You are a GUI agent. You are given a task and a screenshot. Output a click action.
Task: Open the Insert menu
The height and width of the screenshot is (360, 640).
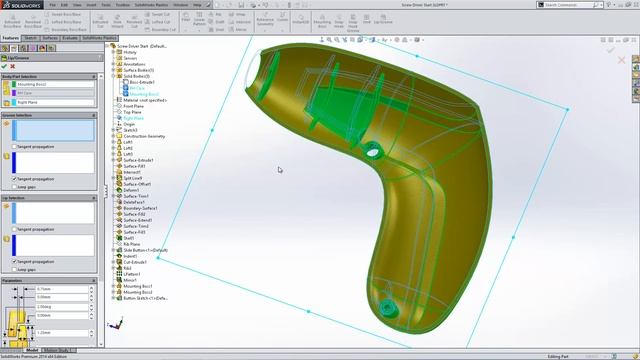[x=91, y=5]
